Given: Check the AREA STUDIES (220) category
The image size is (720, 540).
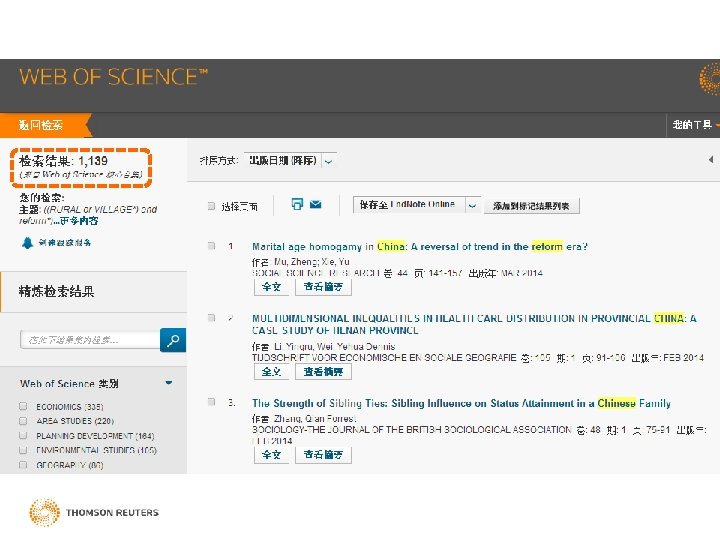Looking at the screenshot, I should (x=23, y=421).
